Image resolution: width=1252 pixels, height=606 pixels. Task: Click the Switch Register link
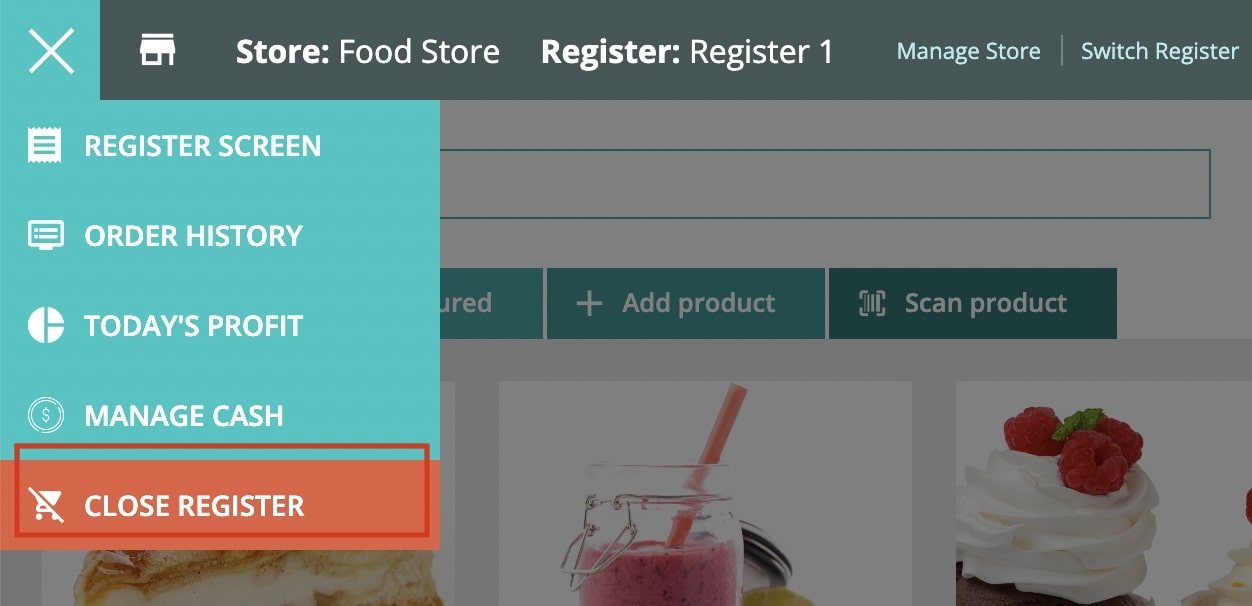click(1159, 51)
